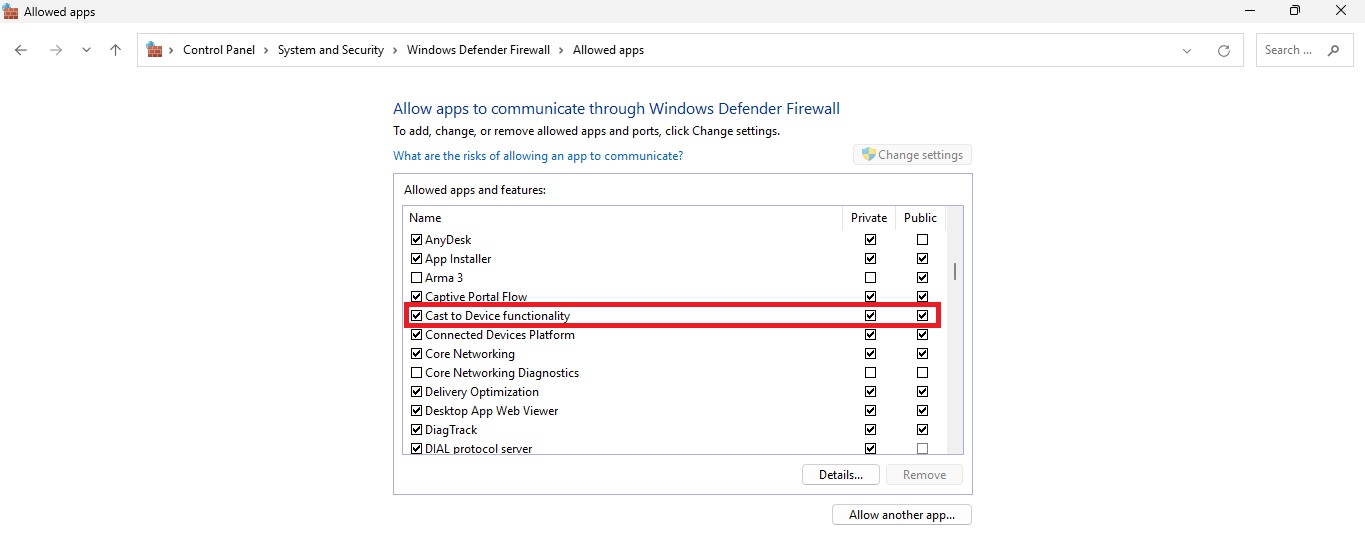Select the App Installer row text
Image resolution: width=1365 pixels, height=543 pixels.
click(x=458, y=259)
